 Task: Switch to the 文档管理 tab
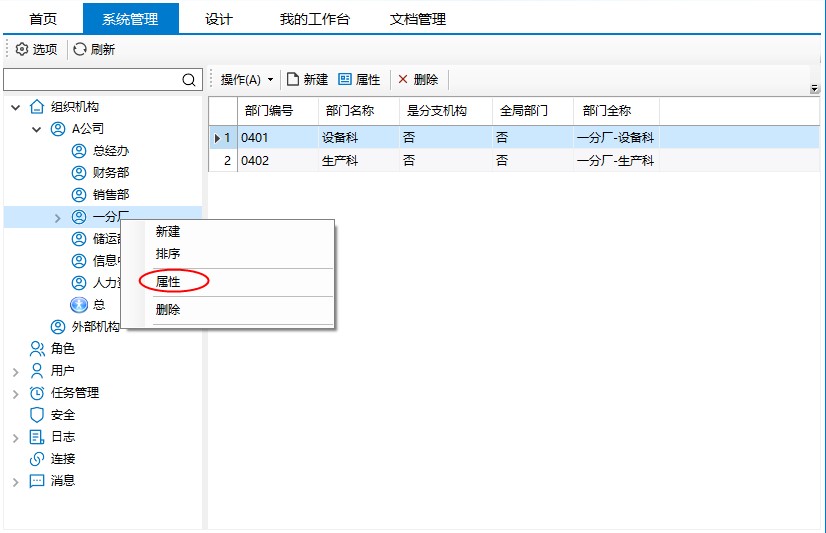(417, 19)
